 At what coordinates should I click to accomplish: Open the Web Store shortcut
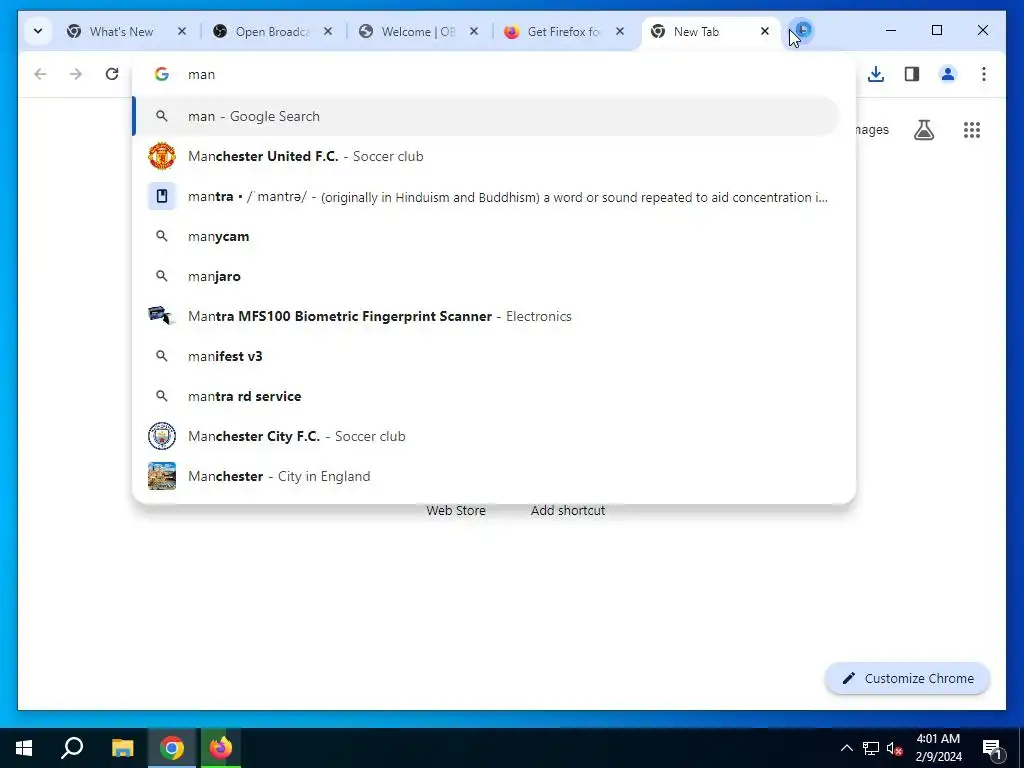[x=456, y=511]
